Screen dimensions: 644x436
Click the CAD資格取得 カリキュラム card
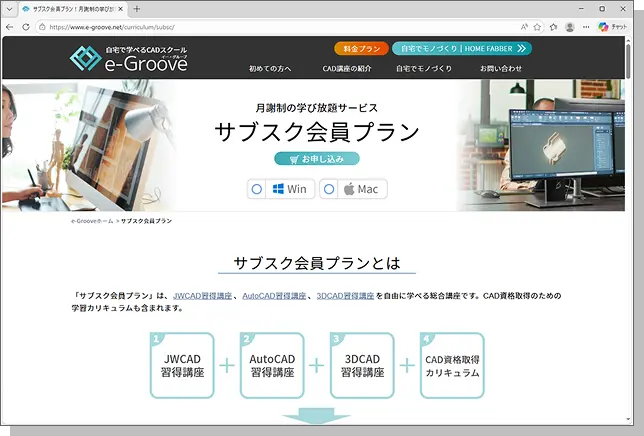coord(452,365)
